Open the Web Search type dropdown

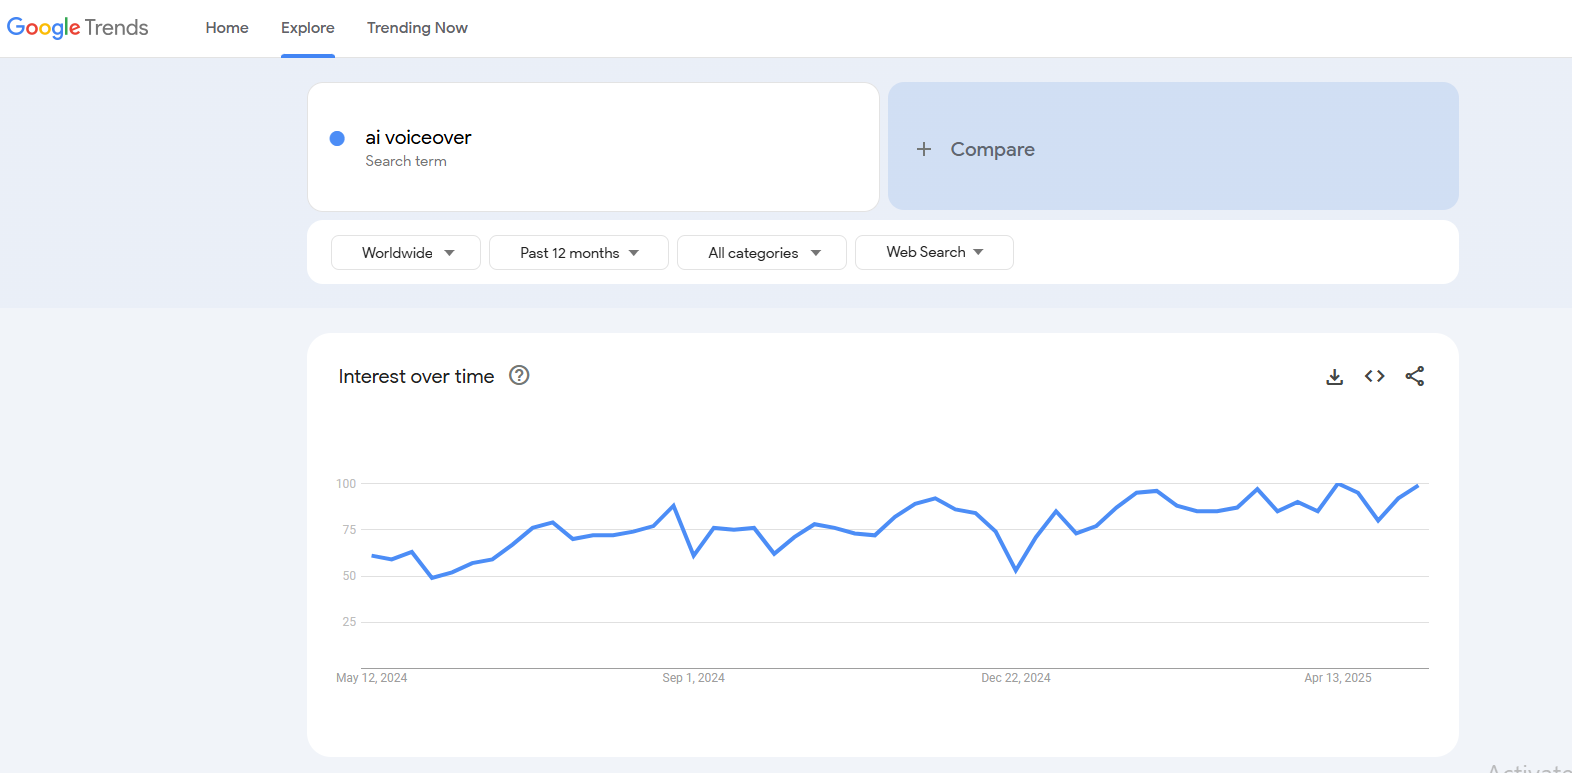(934, 252)
